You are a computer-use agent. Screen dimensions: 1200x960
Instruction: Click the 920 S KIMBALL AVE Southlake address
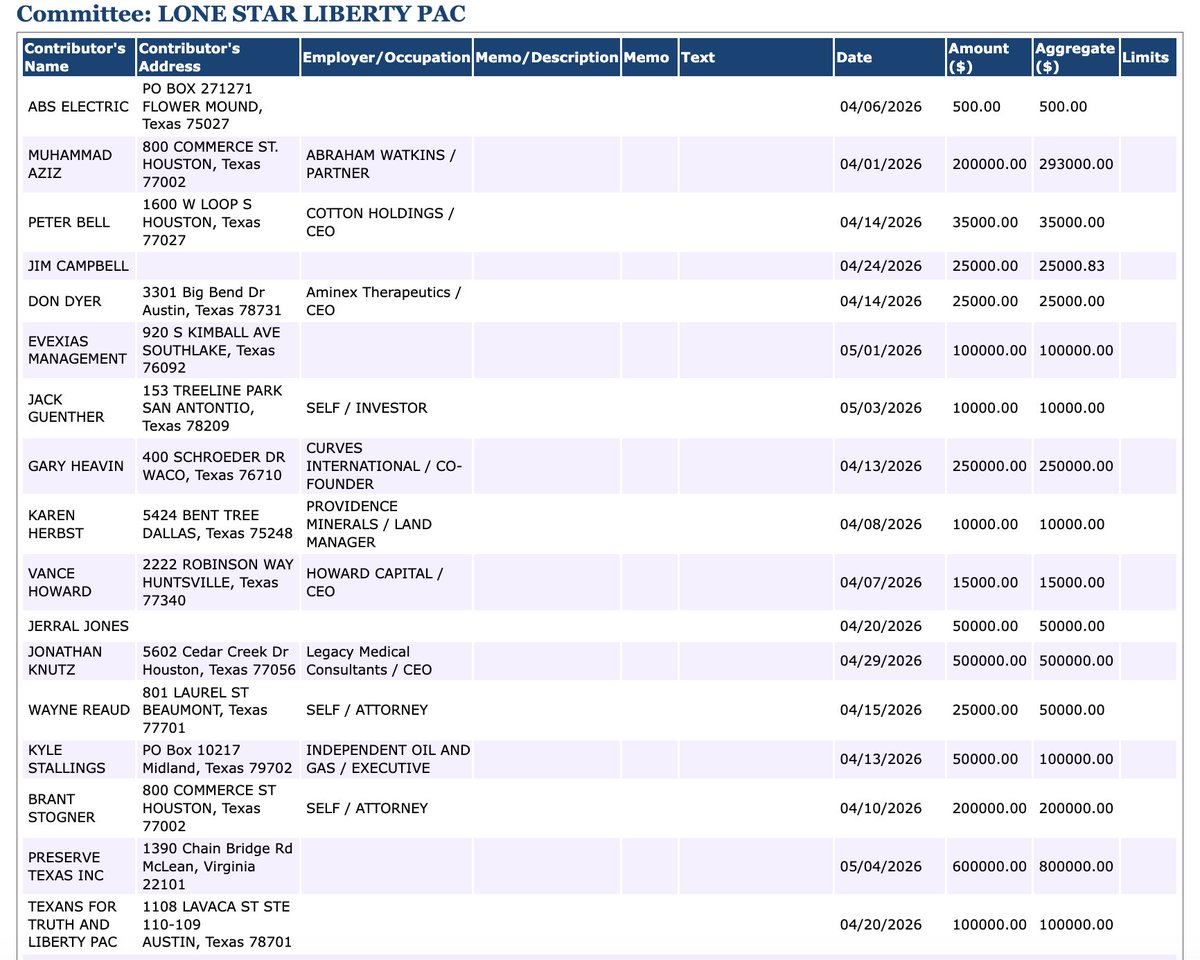tap(211, 350)
